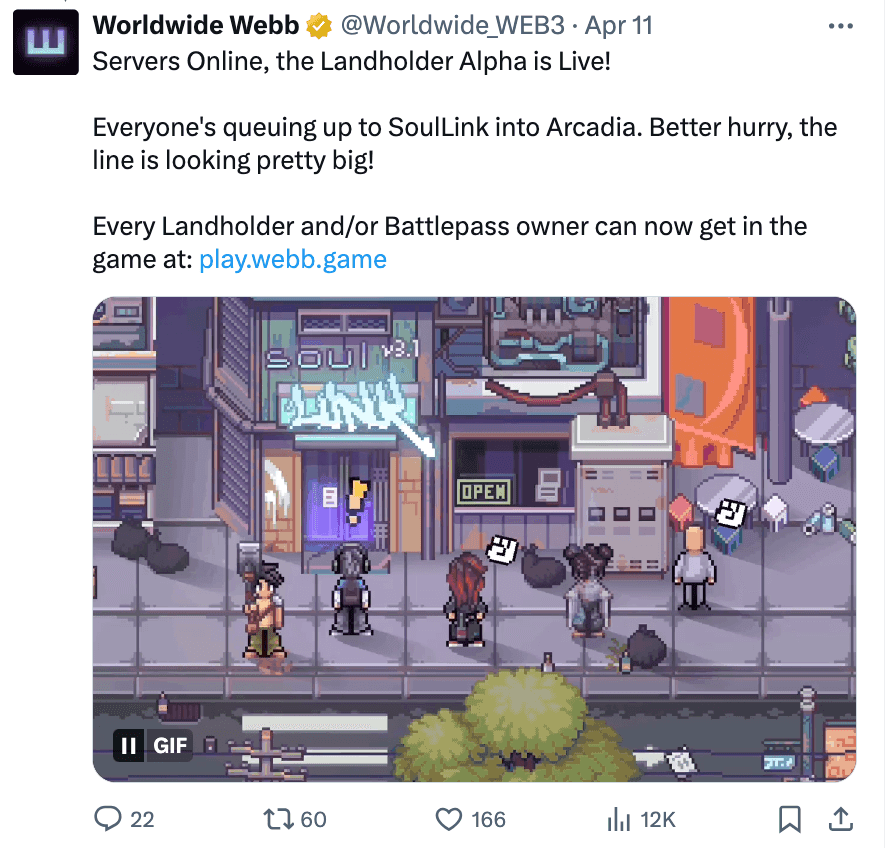Open the SoulLink pixel-art GIF media
Image resolution: width=896 pixels, height=848 pixels.
(474, 539)
